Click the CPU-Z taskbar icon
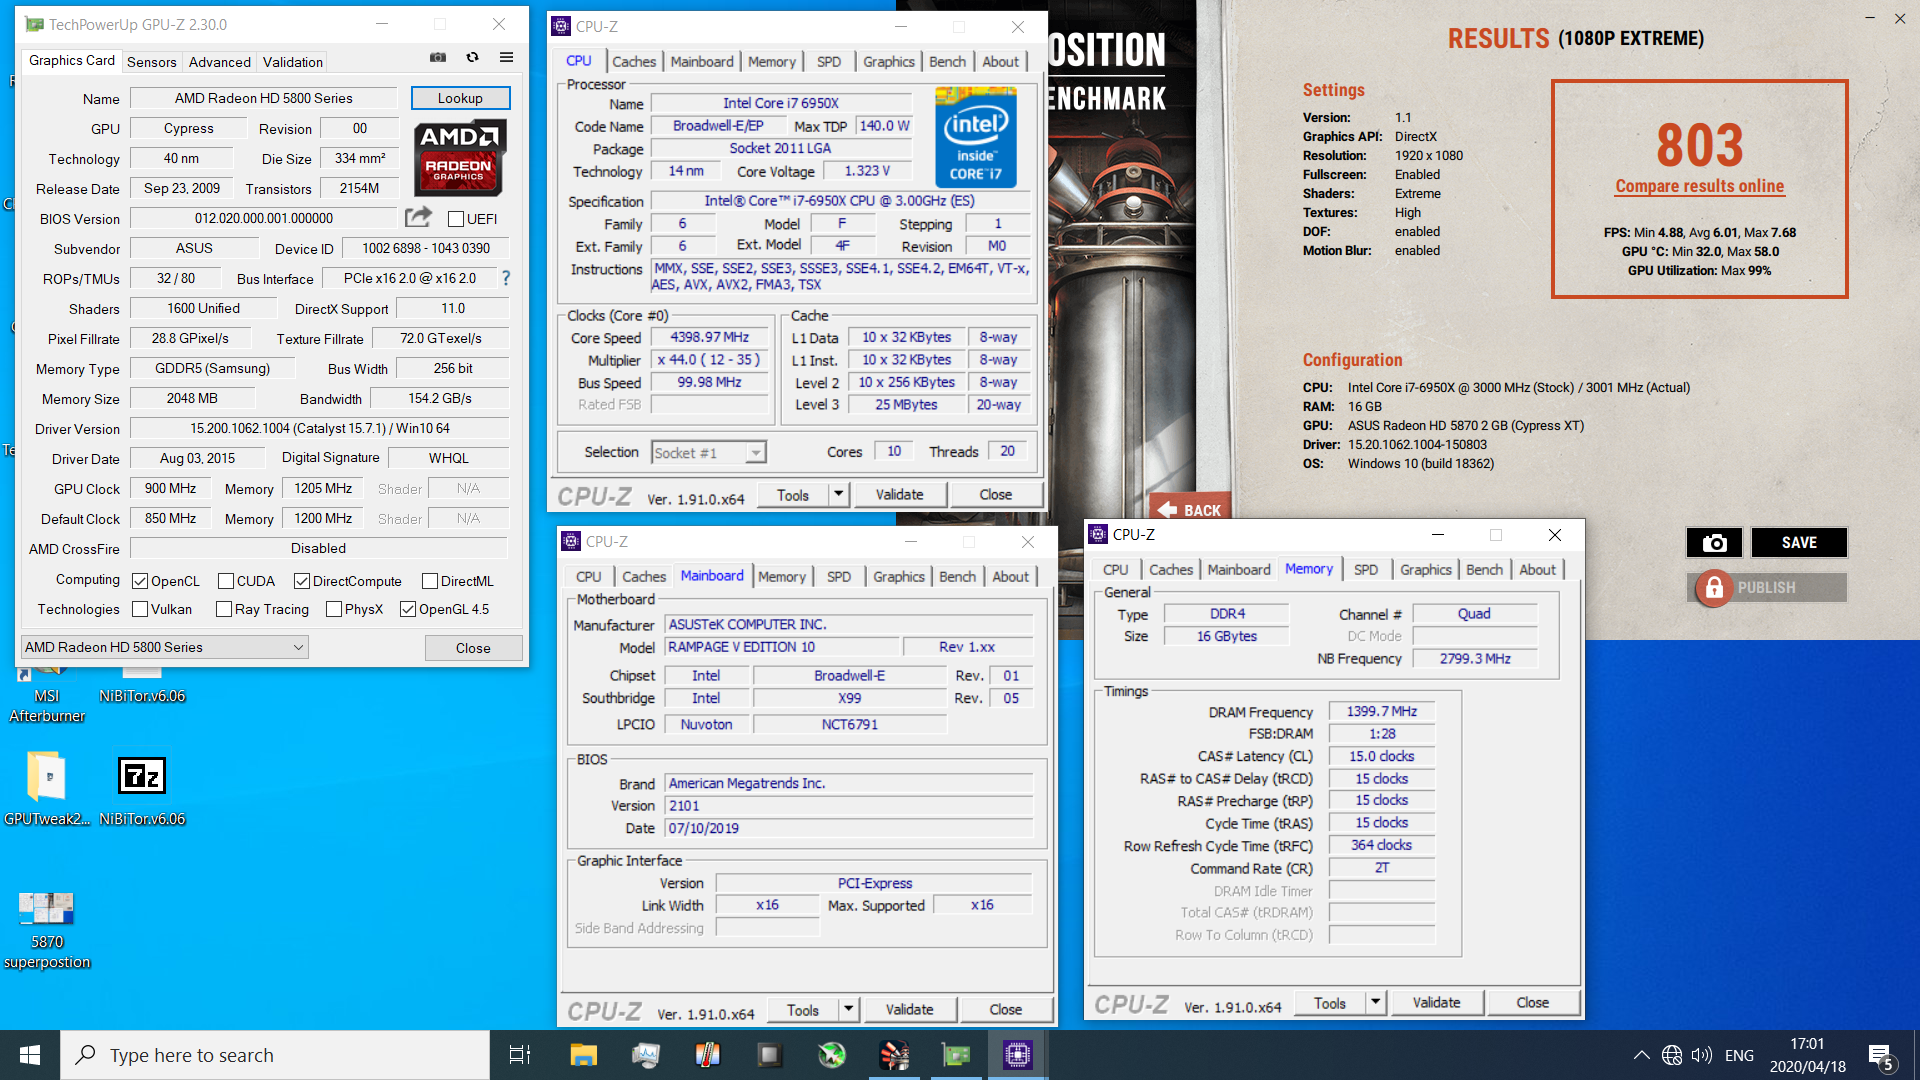1920x1080 pixels. [1018, 1055]
